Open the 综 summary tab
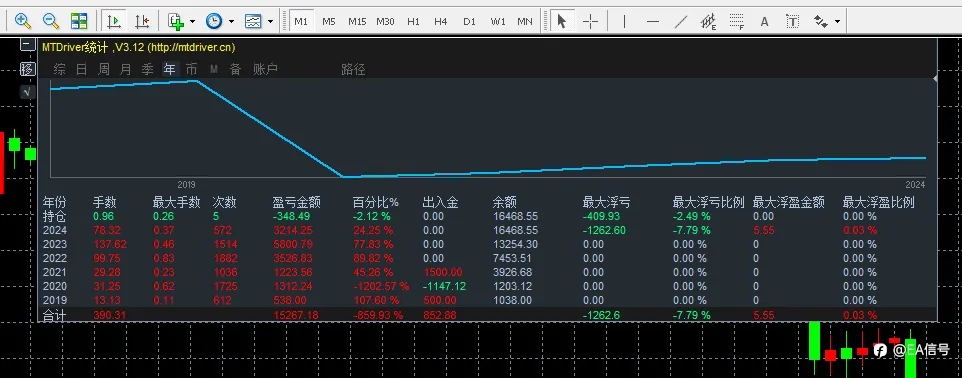Screen dimensions: 962x378 pos(60,69)
